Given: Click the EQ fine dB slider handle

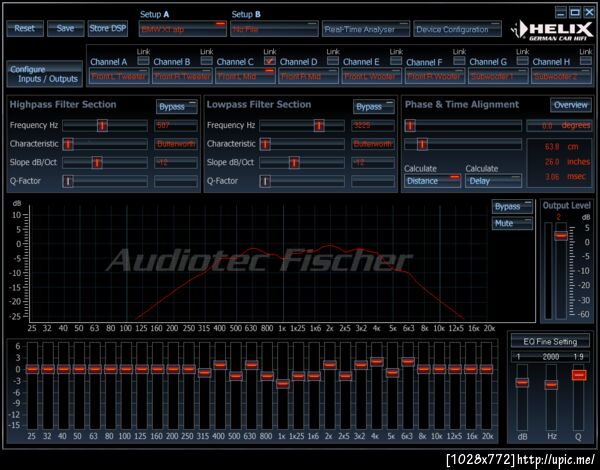Looking at the screenshot, I should tap(522, 383).
